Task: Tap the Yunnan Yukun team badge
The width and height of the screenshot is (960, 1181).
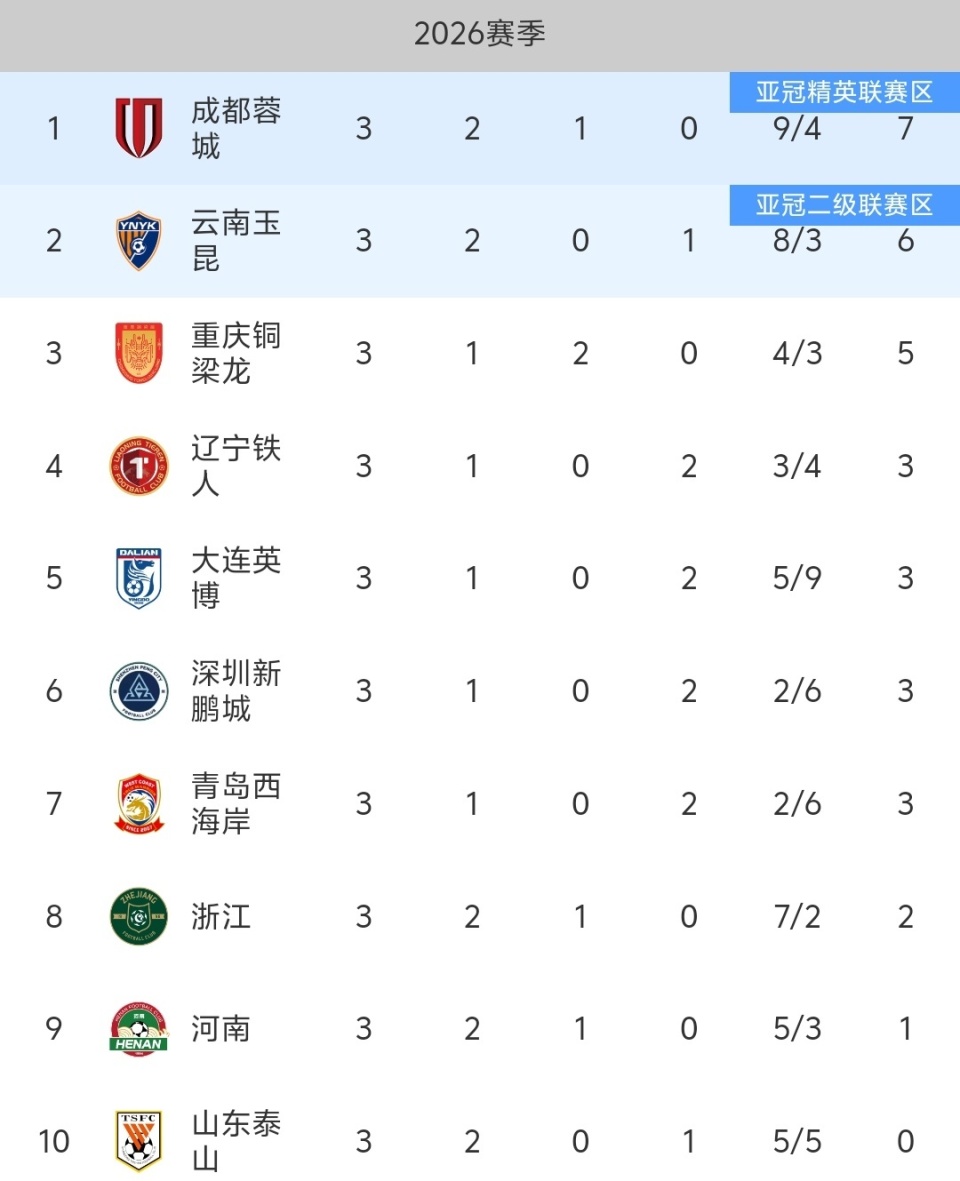Action: (138, 241)
